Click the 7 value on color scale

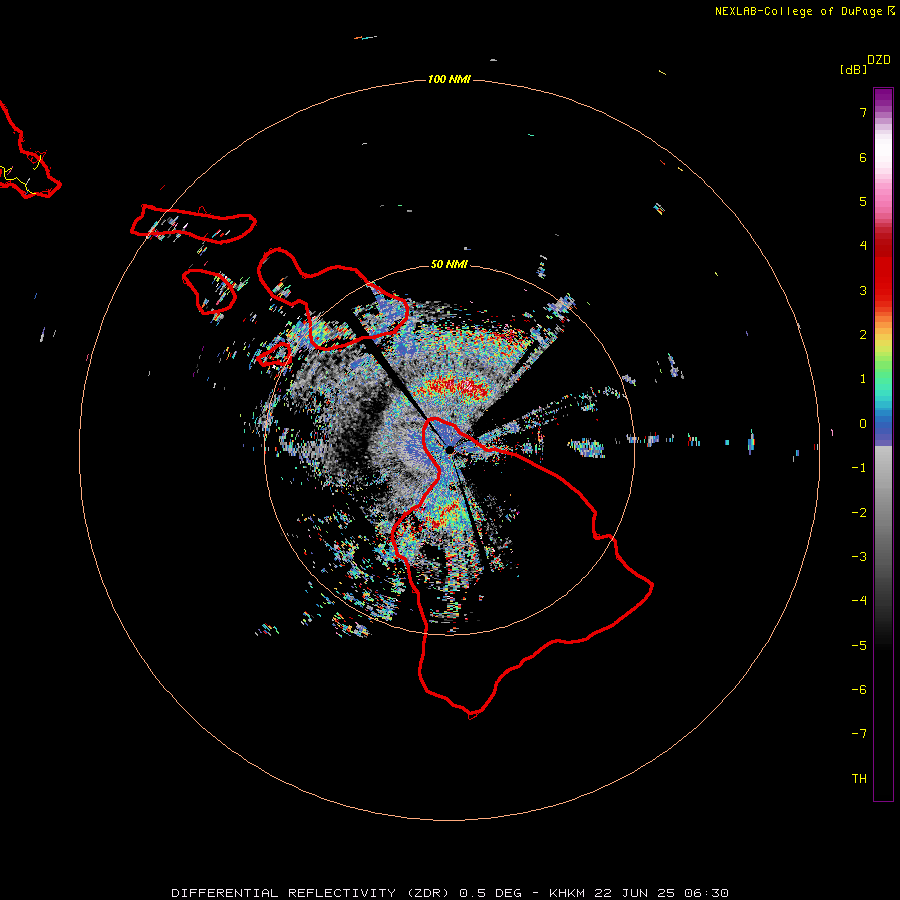[x=863, y=112]
